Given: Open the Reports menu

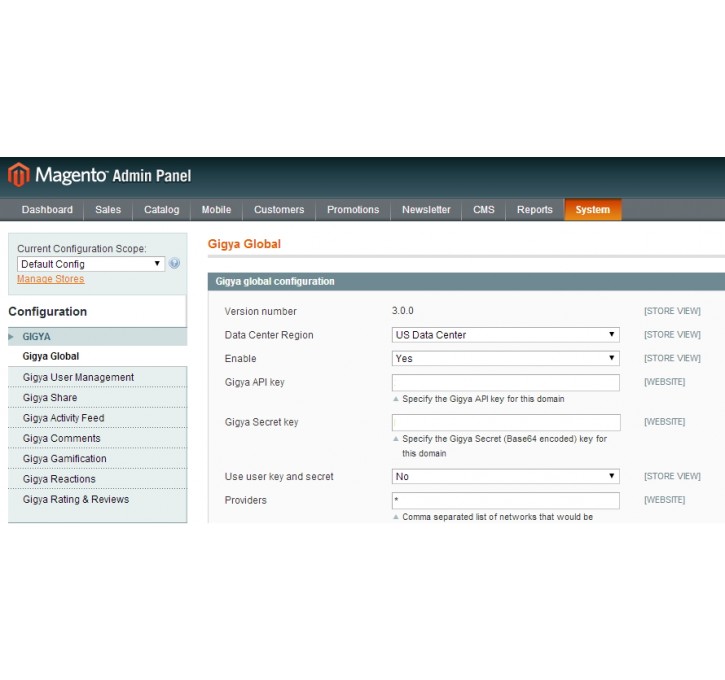Looking at the screenshot, I should (535, 210).
